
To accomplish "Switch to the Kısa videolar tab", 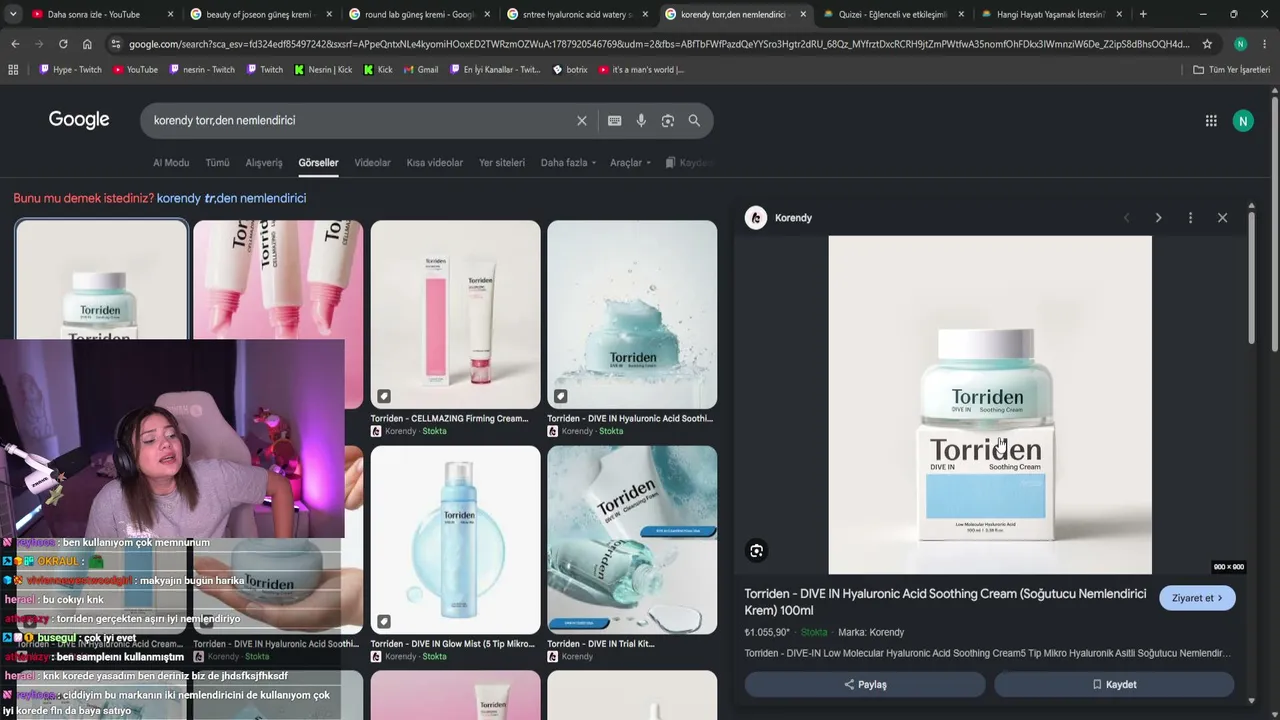I will tap(435, 163).
